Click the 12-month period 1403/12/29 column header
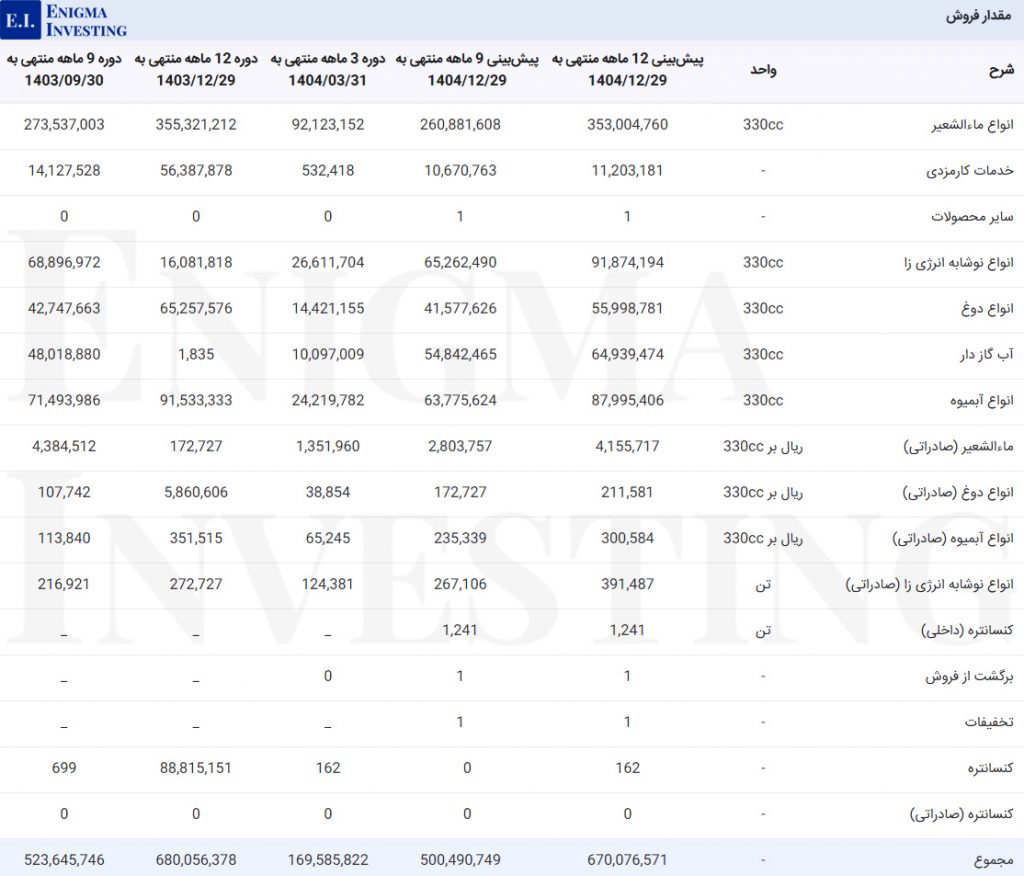Screen dimensions: 1024x876 (195, 69)
